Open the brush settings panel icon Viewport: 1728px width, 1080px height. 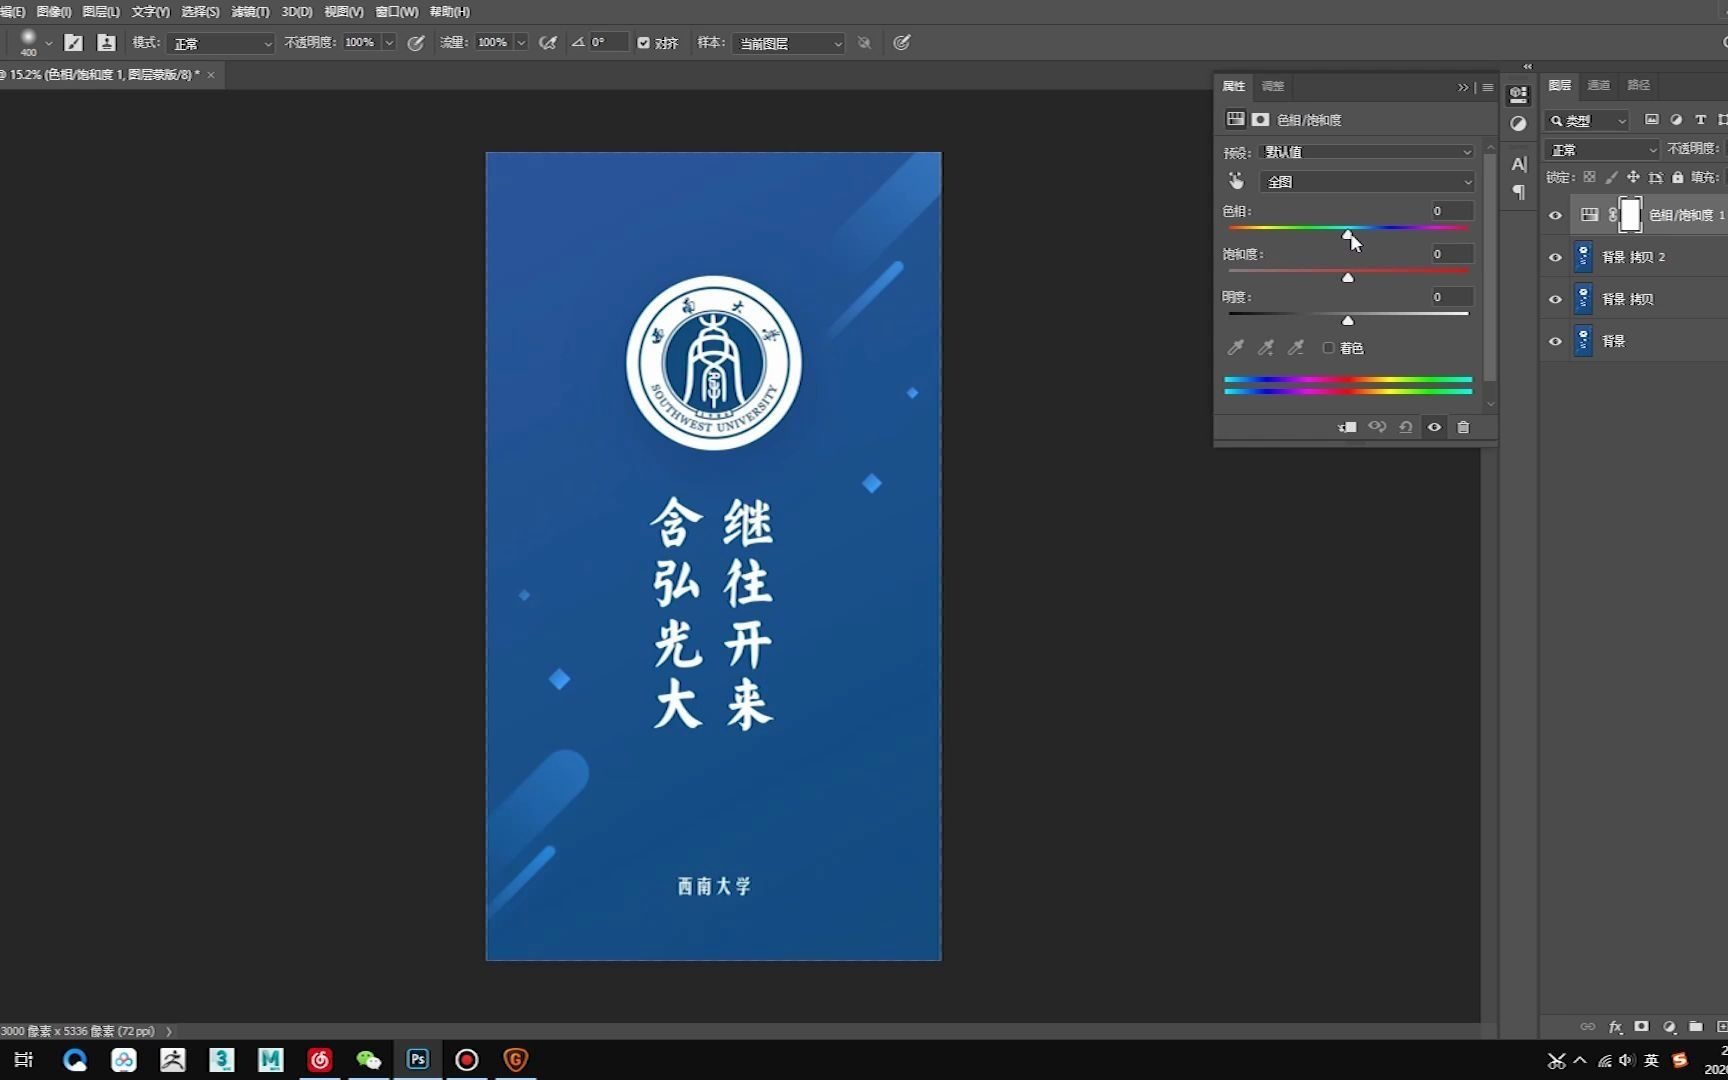pos(74,43)
